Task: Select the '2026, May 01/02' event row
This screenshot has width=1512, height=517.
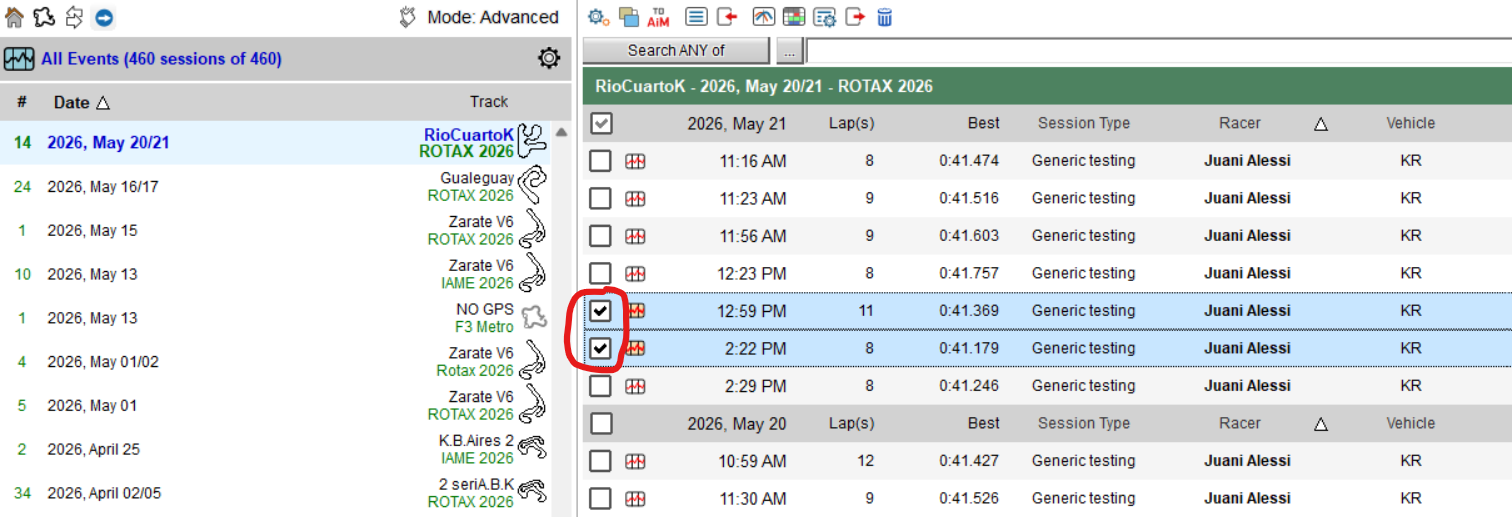Action: pos(275,361)
